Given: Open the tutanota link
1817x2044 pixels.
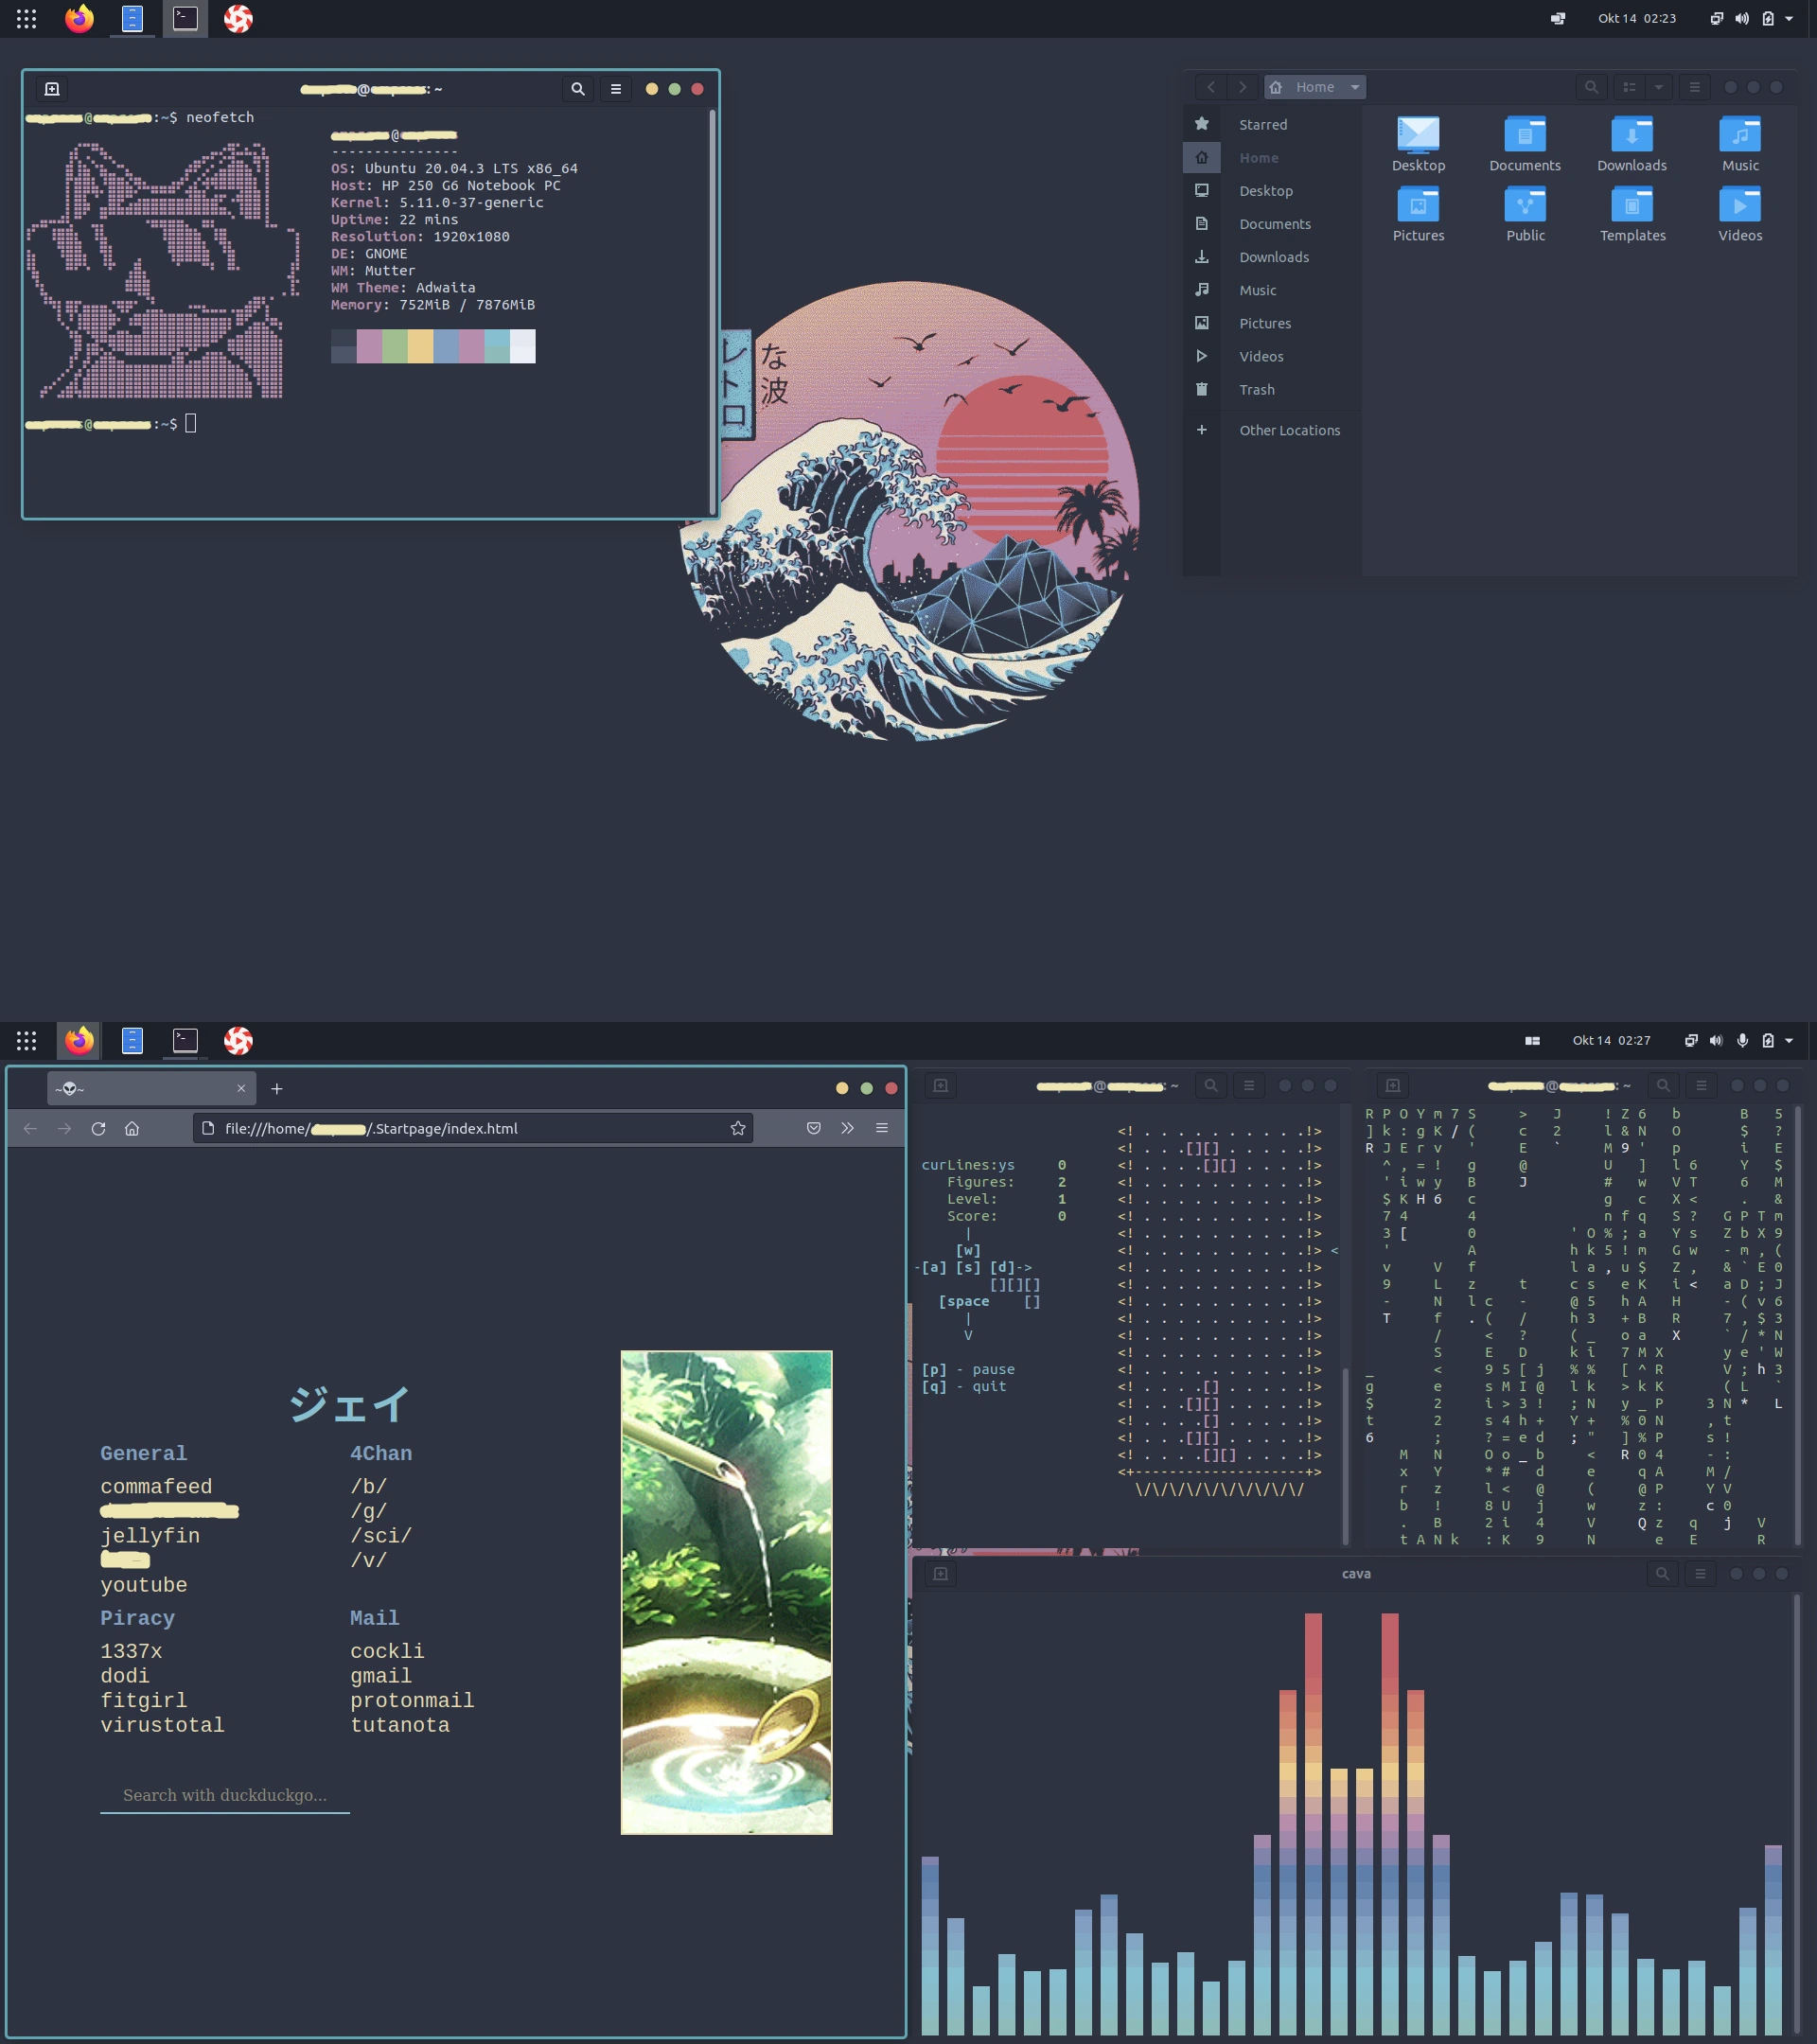Looking at the screenshot, I should point(400,1724).
